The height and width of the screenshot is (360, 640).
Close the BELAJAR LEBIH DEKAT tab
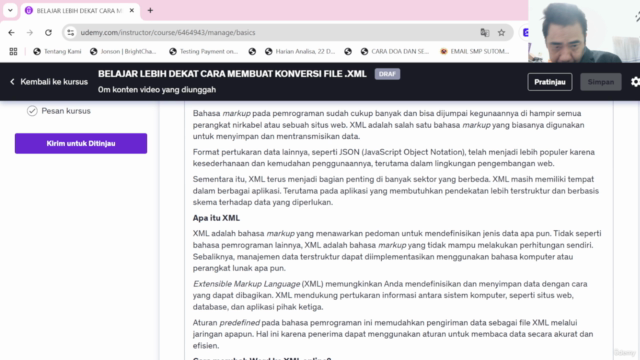[131, 11]
